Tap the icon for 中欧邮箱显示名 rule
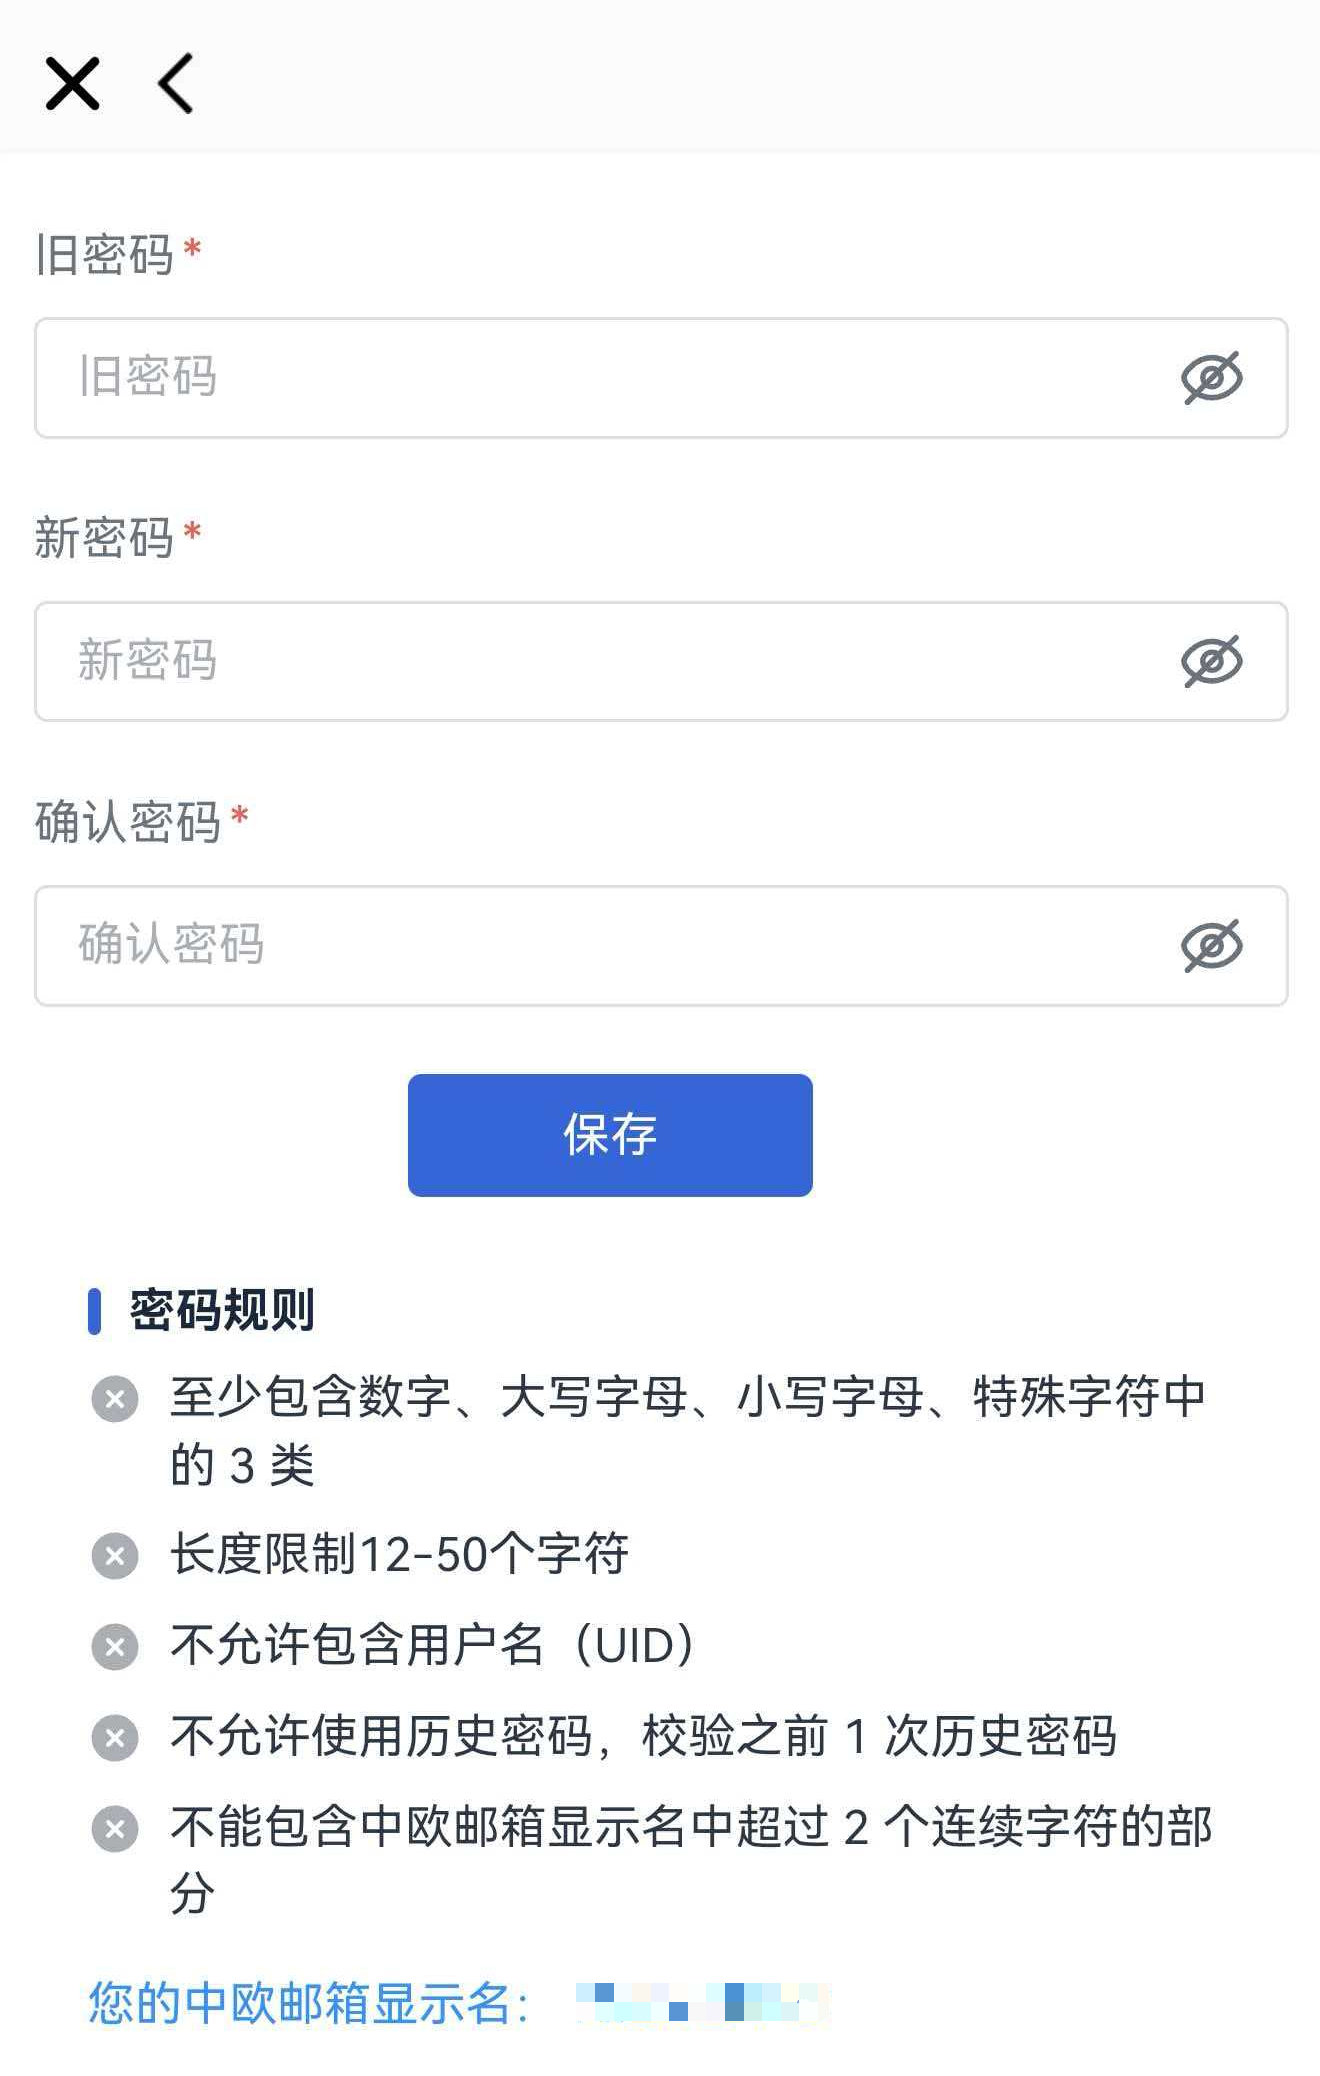Image resolution: width=1320 pixels, height=2076 pixels. [x=115, y=1829]
